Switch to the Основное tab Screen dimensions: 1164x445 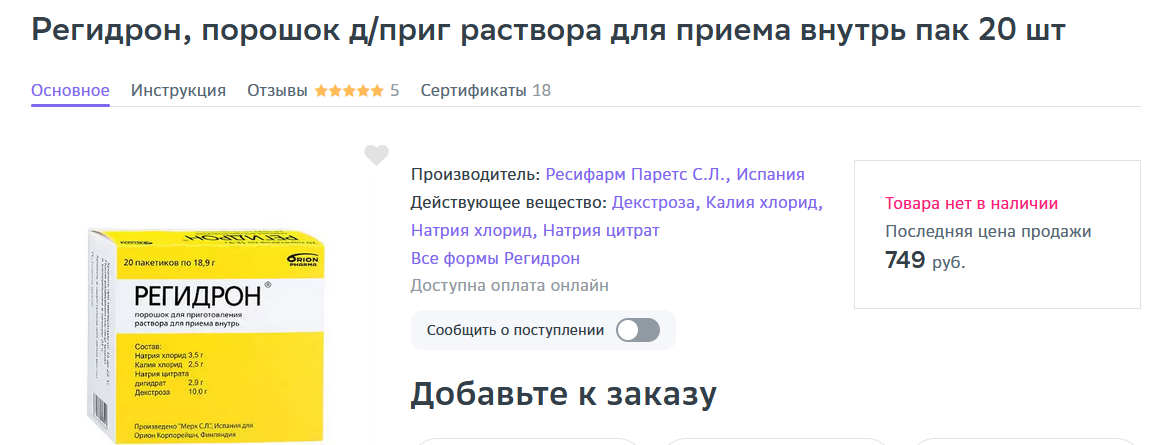click(70, 91)
